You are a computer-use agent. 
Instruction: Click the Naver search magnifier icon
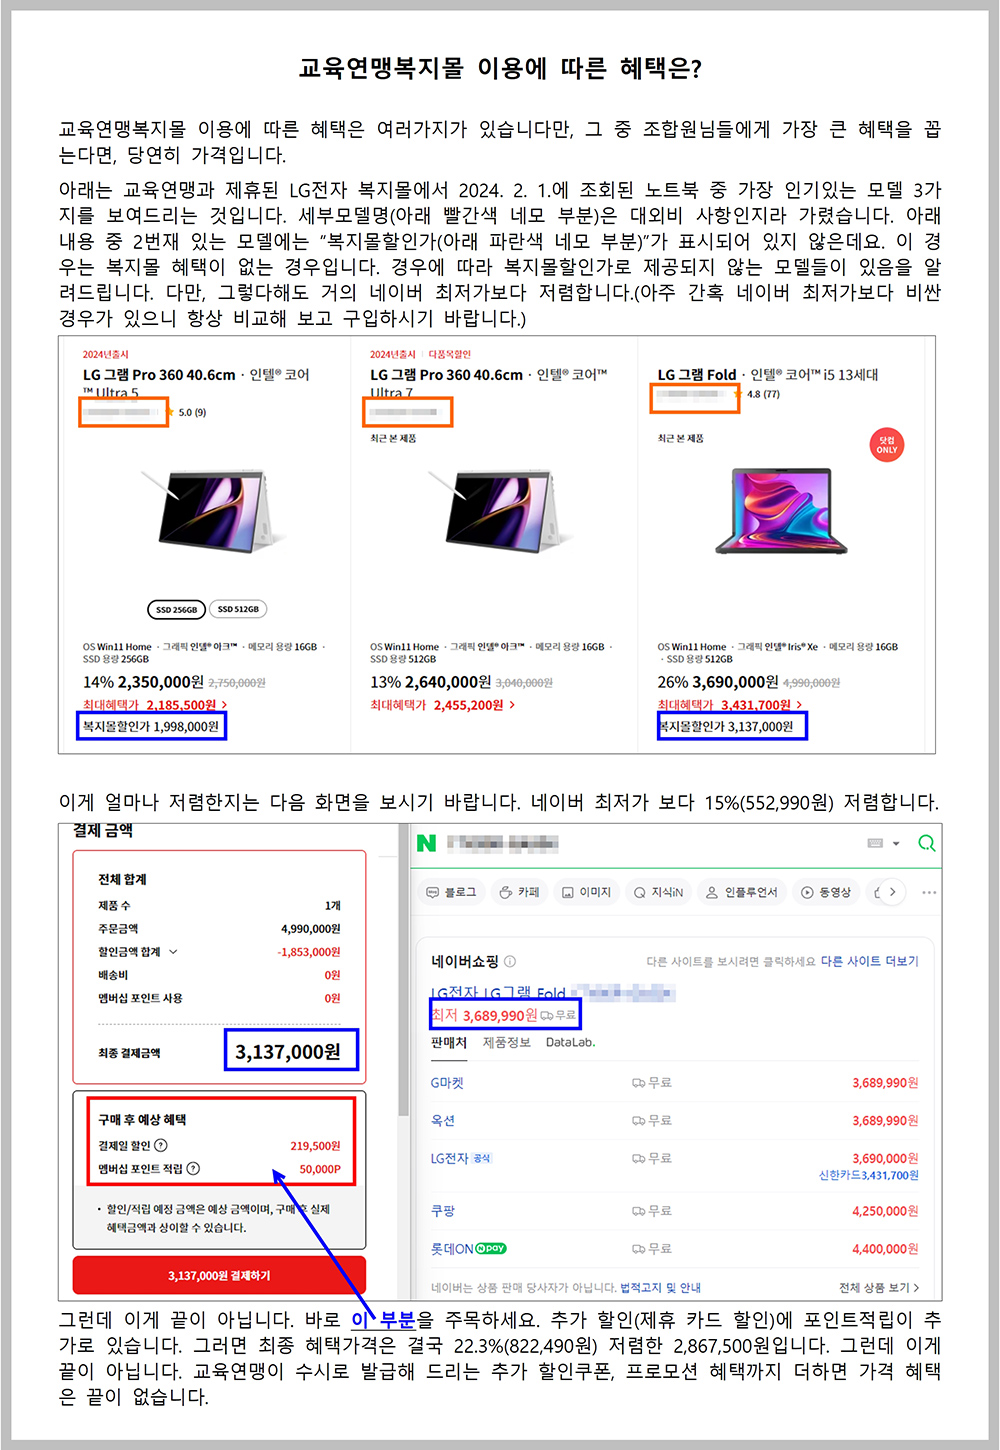pos(926,843)
